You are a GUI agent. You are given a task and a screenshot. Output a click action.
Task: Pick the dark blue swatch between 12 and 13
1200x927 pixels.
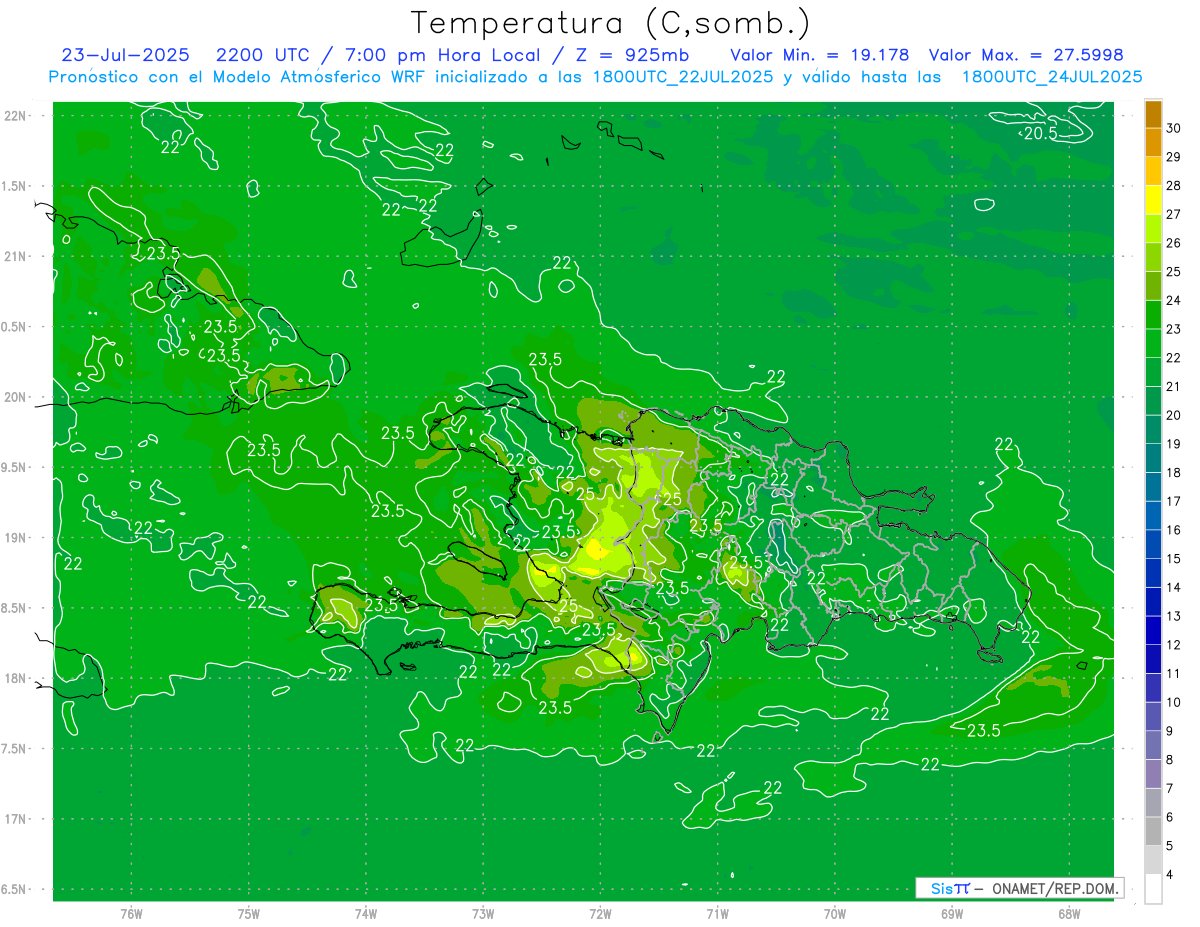1153,630
